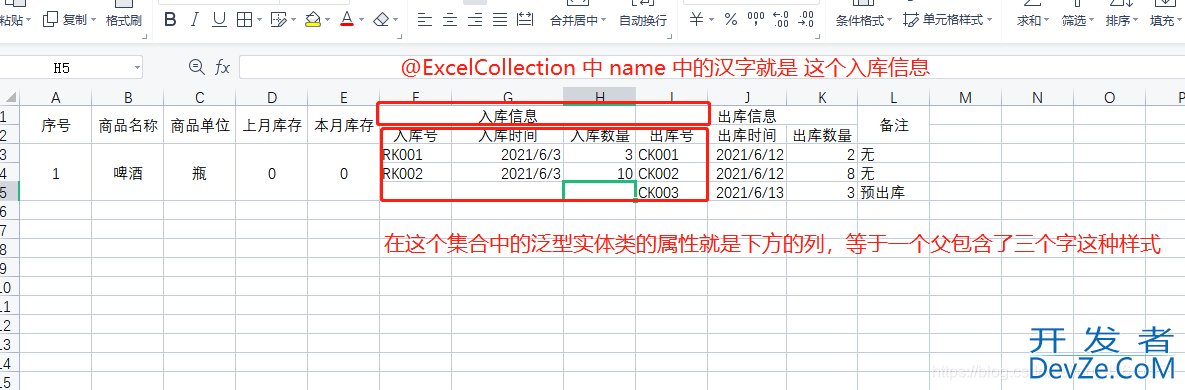
Task: Justify text alignment
Action: (500, 20)
